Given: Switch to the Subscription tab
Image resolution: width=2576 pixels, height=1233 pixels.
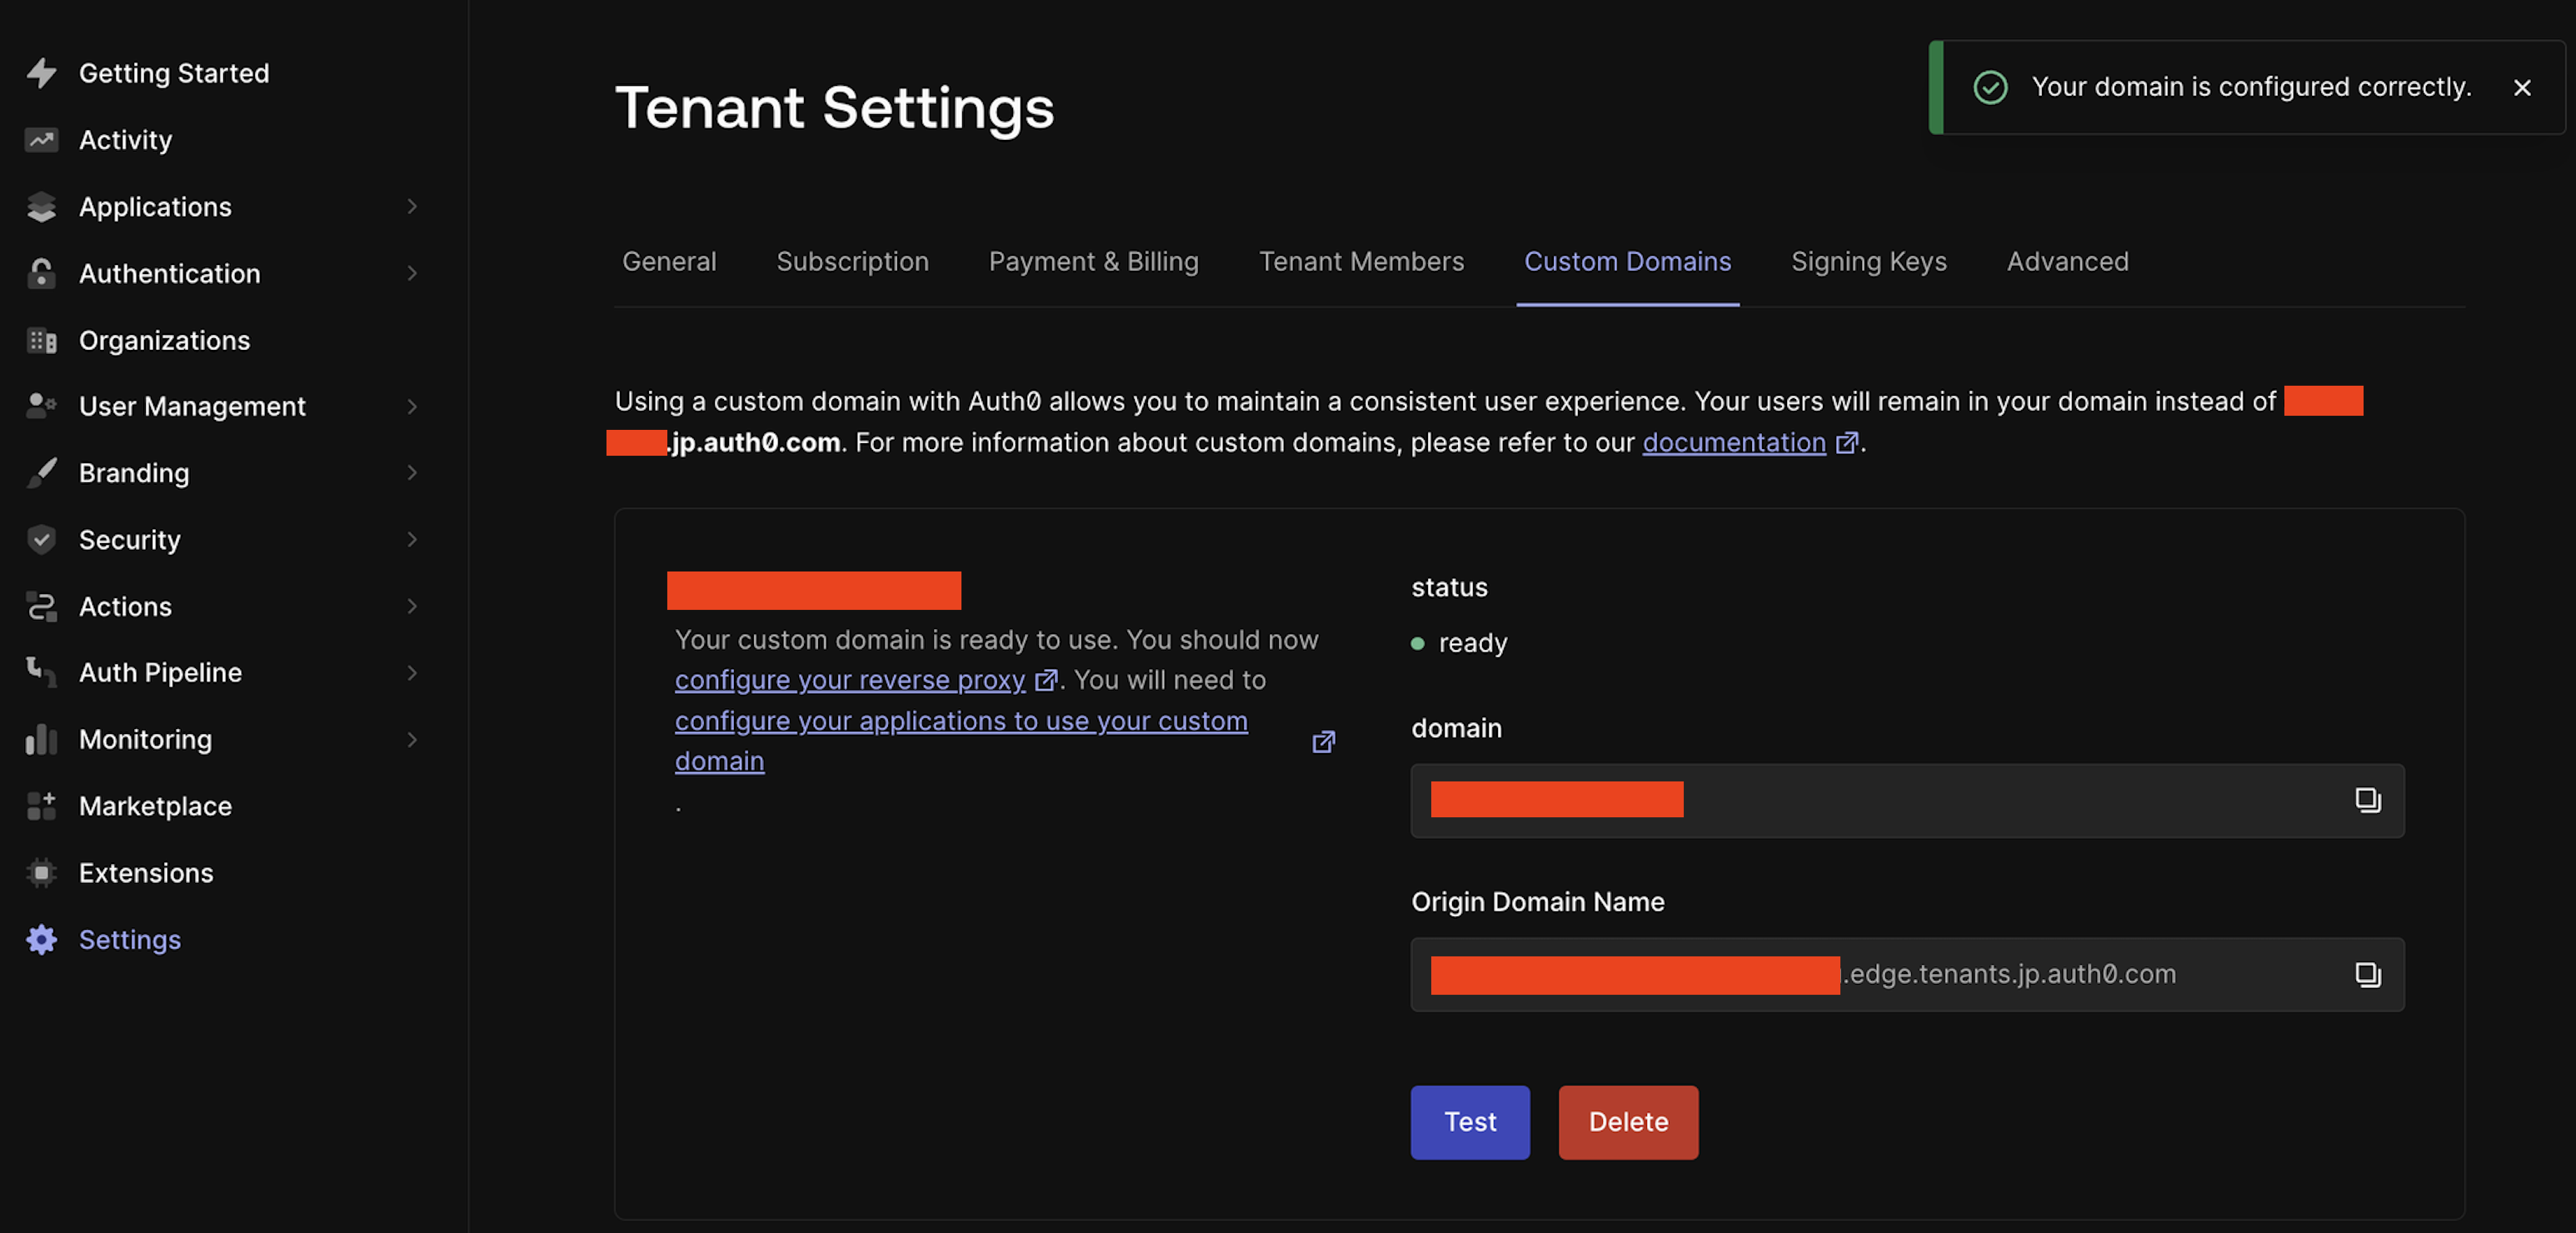Looking at the screenshot, I should pyautogui.click(x=852, y=261).
